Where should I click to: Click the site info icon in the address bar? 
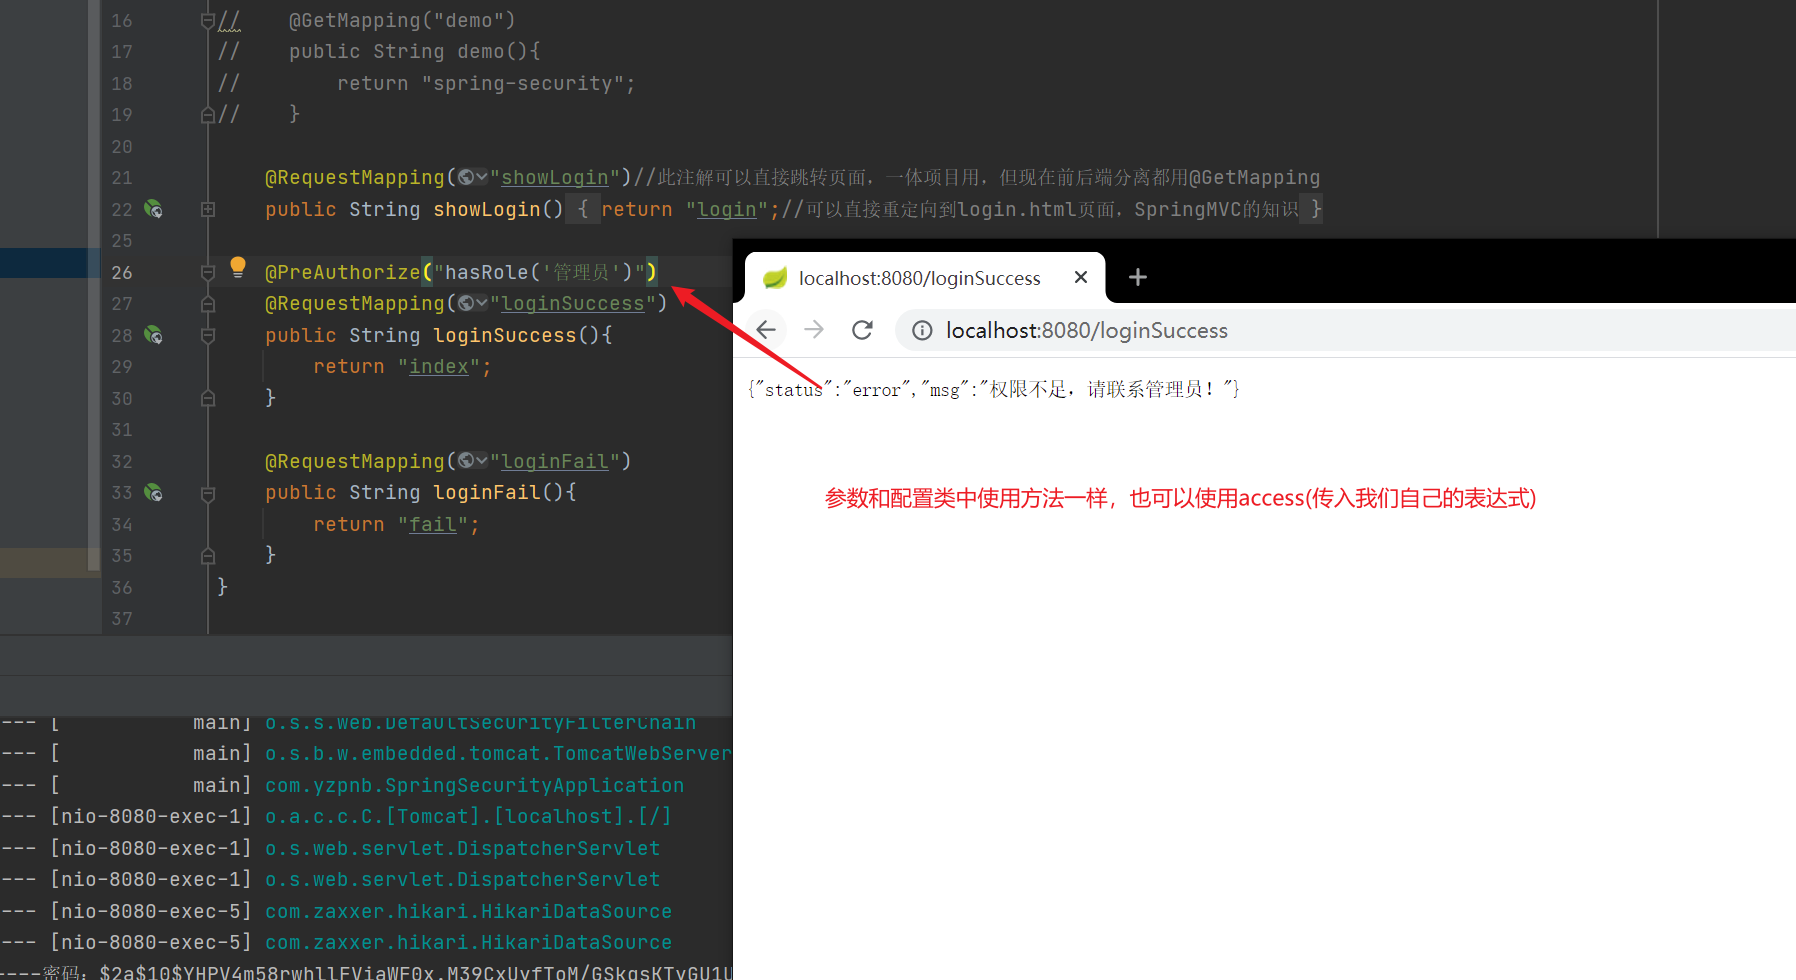tap(921, 330)
